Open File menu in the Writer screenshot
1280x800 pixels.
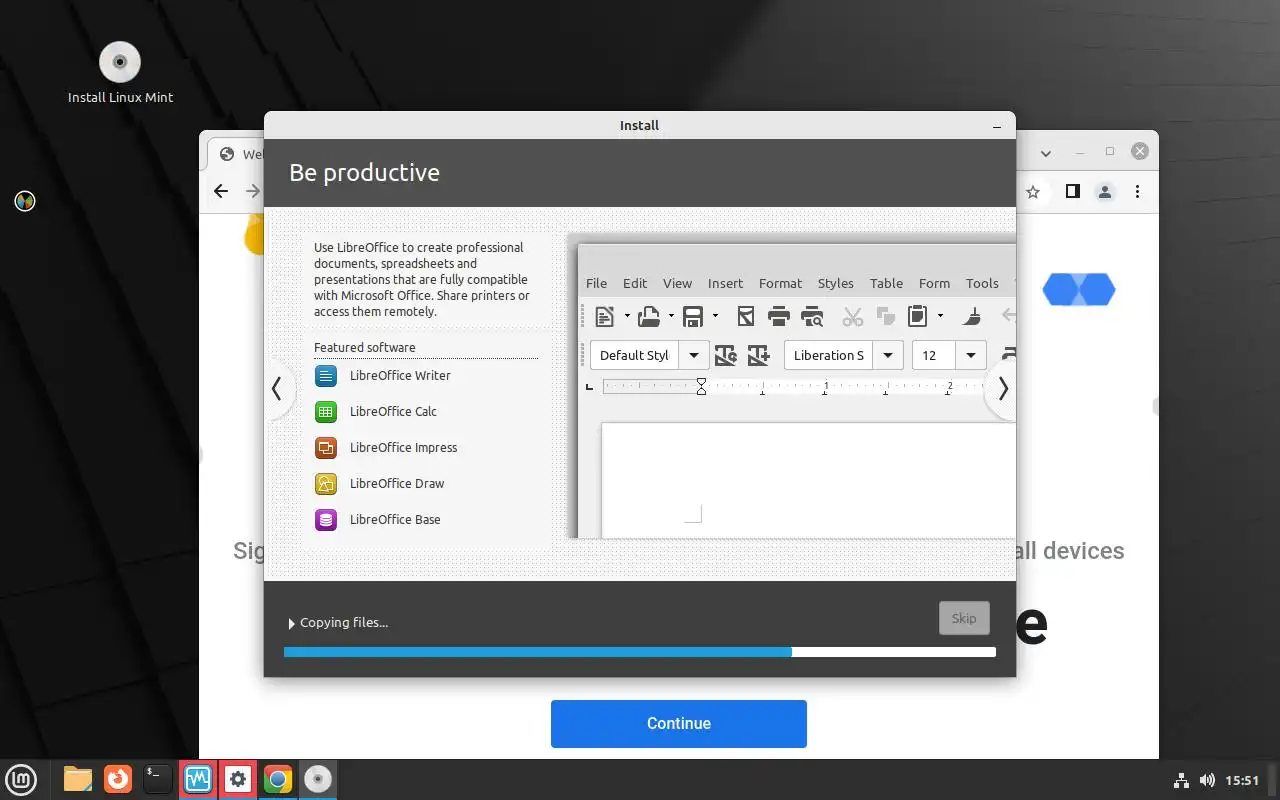click(596, 283)
